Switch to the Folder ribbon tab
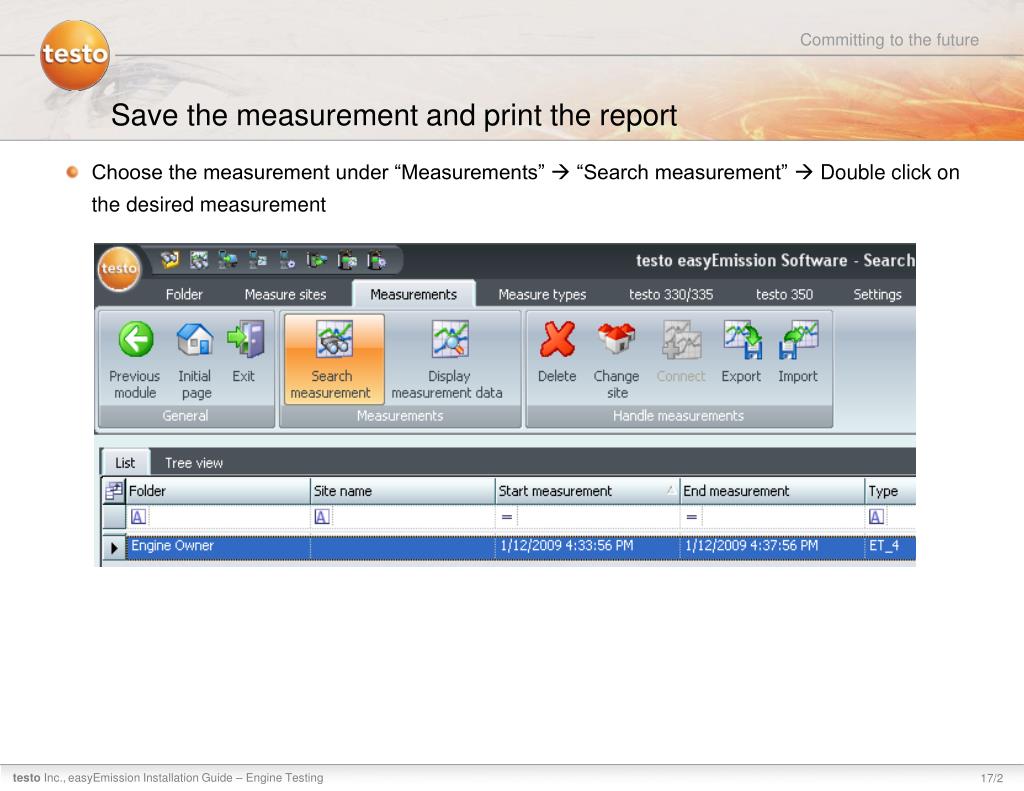The image size is (1024, 791). (x=184, y=295)
